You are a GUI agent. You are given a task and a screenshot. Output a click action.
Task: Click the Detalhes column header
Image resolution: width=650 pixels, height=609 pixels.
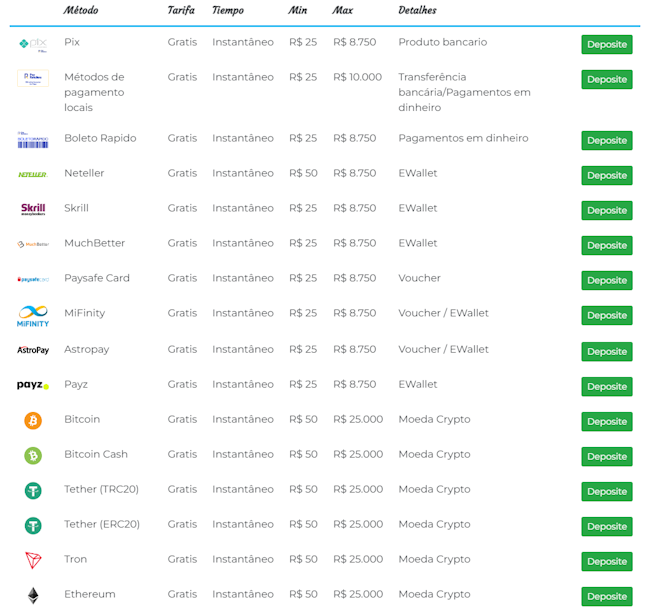[x=417, y=10]
